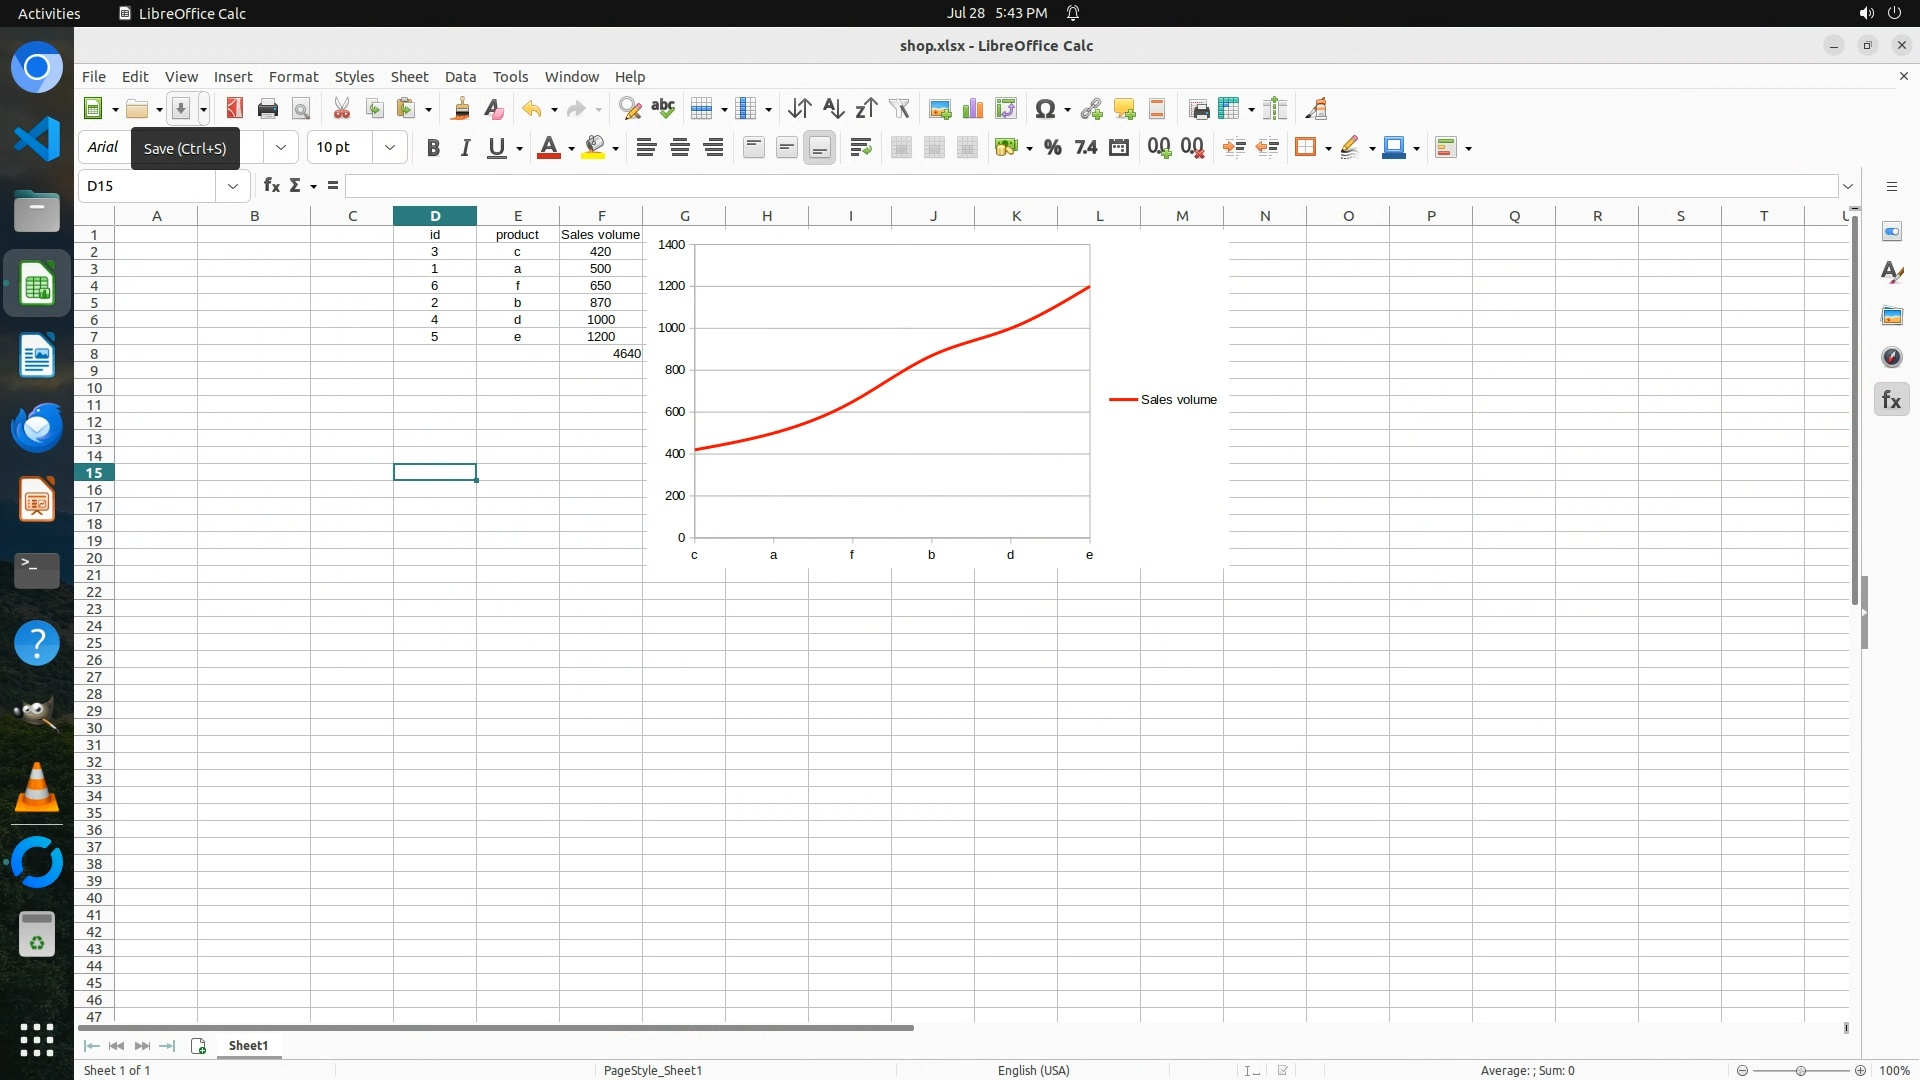
Task: Click the column F header
Action: tap(601, 216)
